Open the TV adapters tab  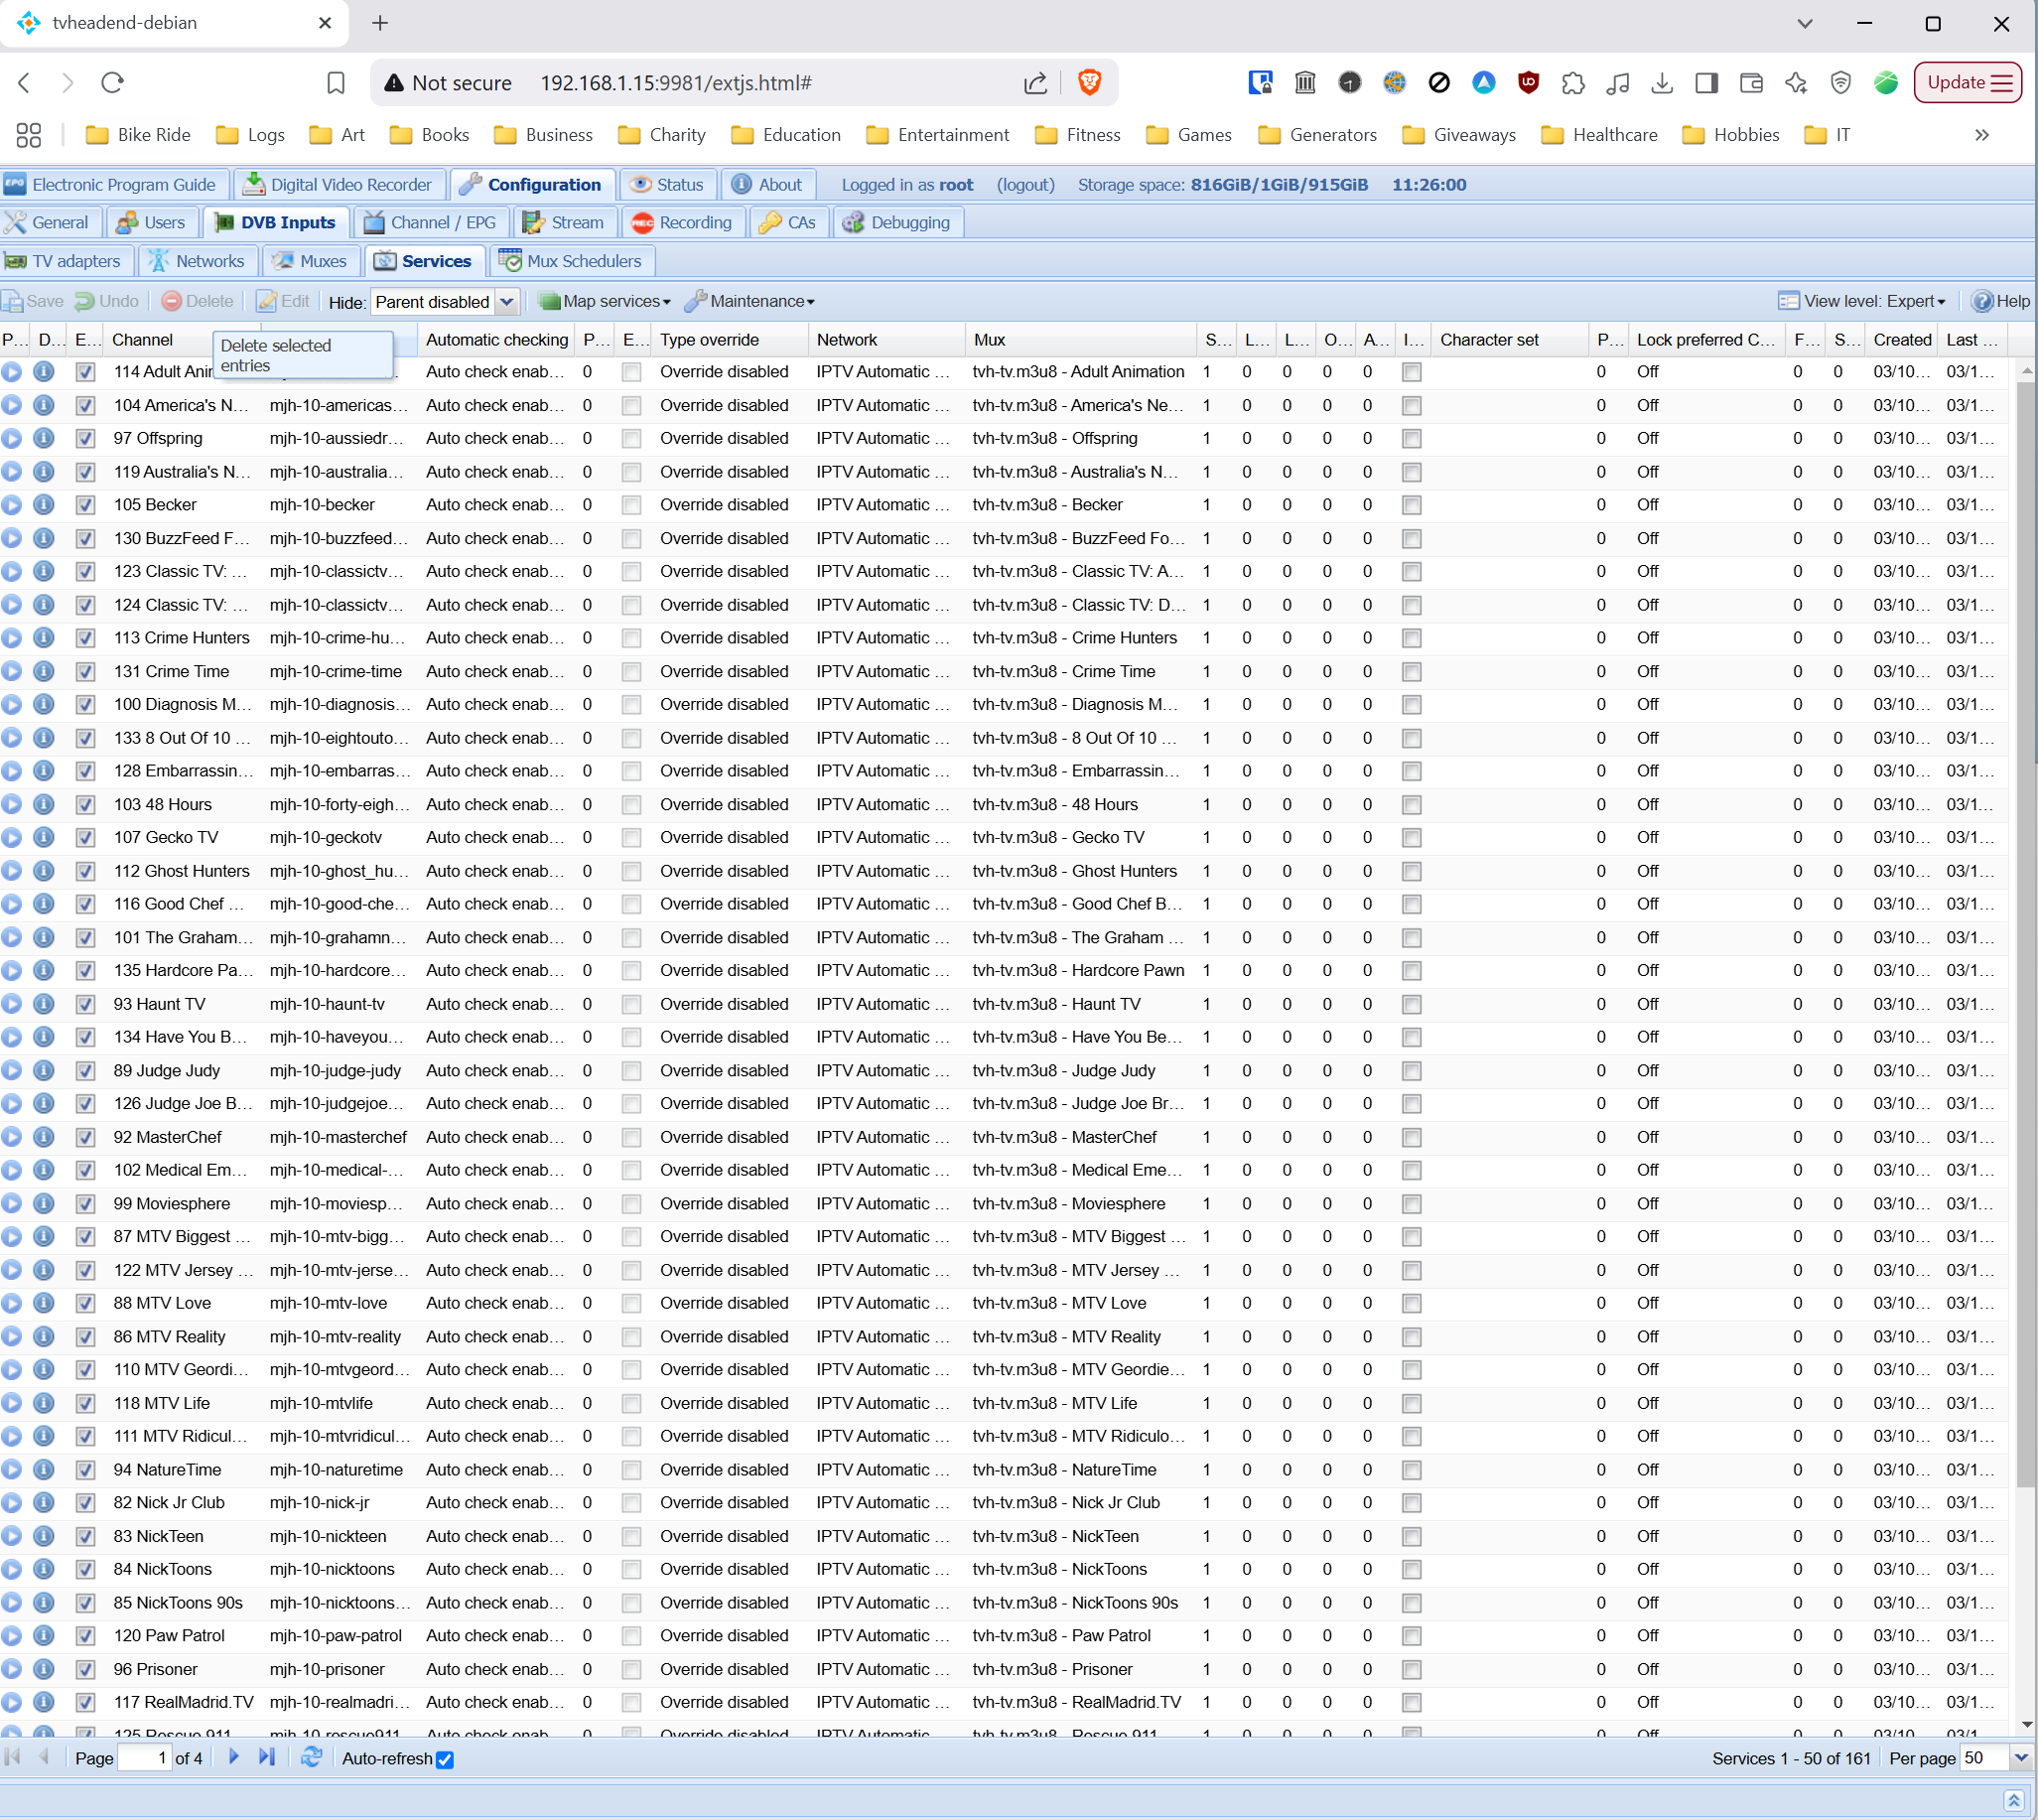coord(64,261)
